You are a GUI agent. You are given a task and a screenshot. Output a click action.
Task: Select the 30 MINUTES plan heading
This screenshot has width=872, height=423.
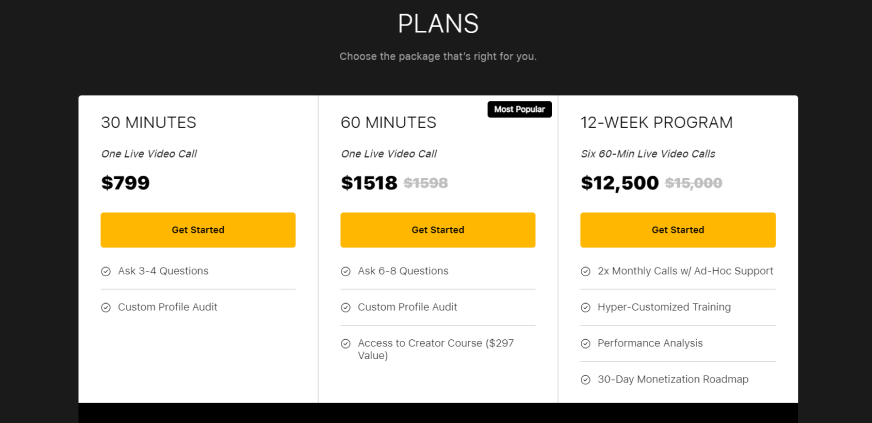coord(148,123)
